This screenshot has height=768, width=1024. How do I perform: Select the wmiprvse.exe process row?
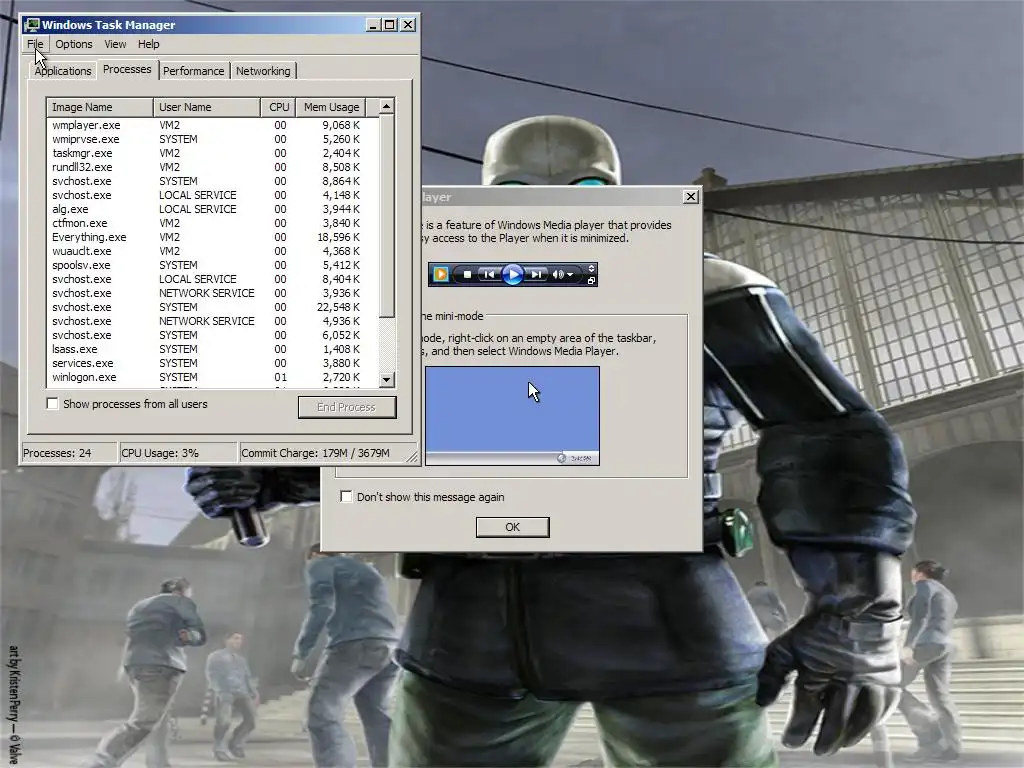[x=213, y=139]
